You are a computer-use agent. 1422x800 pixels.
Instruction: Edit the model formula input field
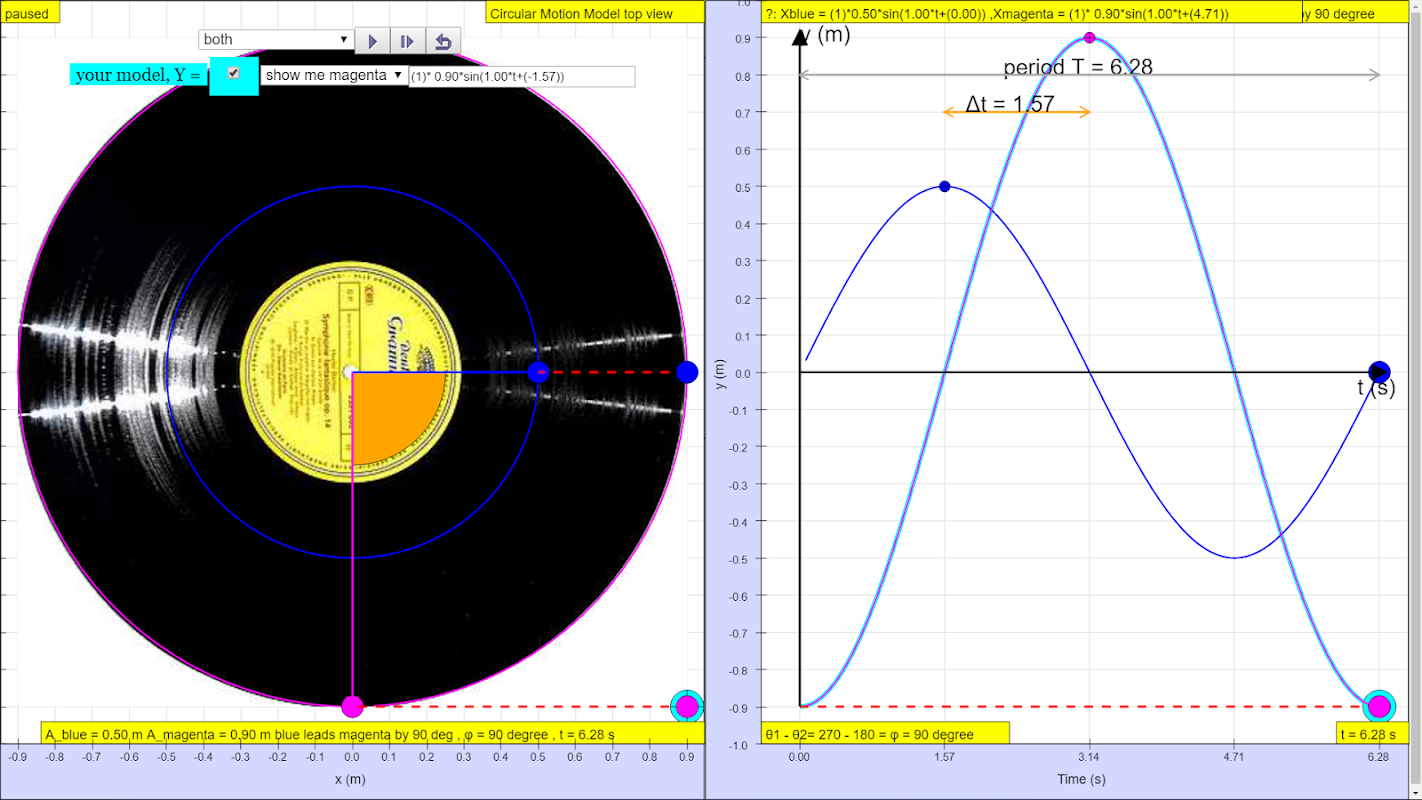522,76
